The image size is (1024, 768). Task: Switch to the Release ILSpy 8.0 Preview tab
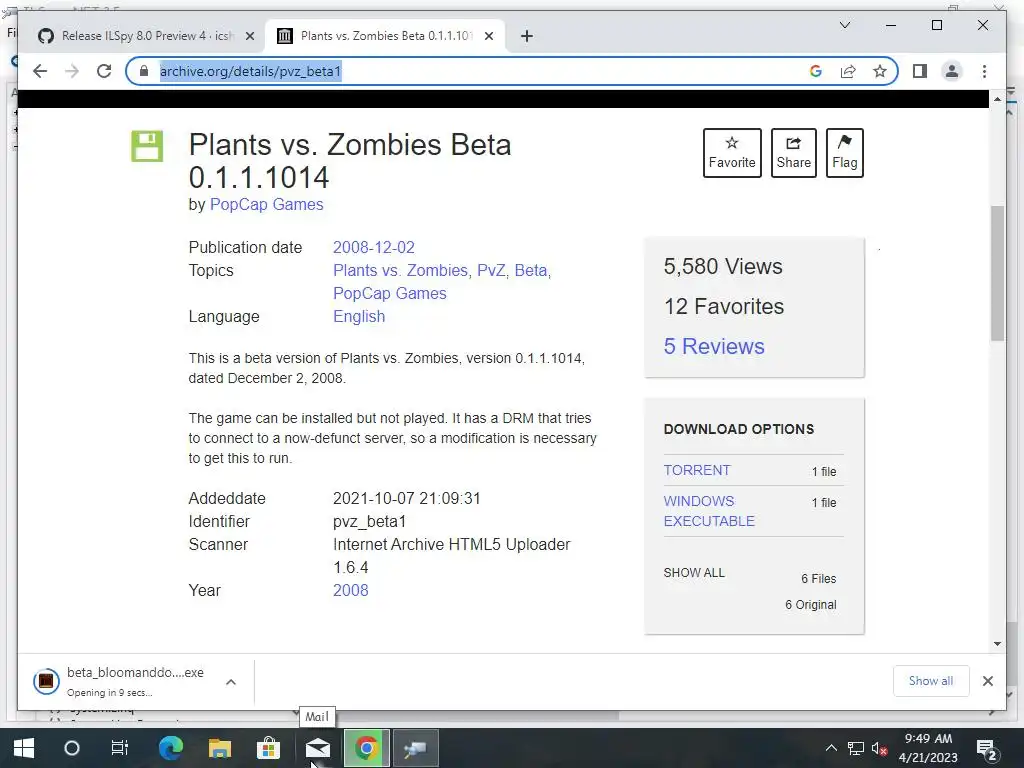point(146,36)
